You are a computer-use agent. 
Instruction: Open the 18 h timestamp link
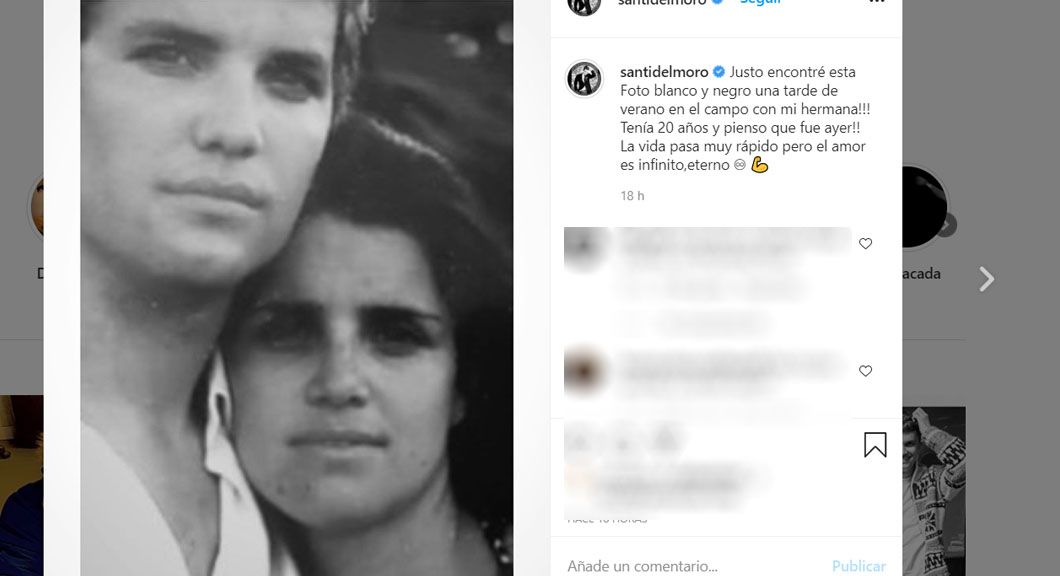click(632, 196)
